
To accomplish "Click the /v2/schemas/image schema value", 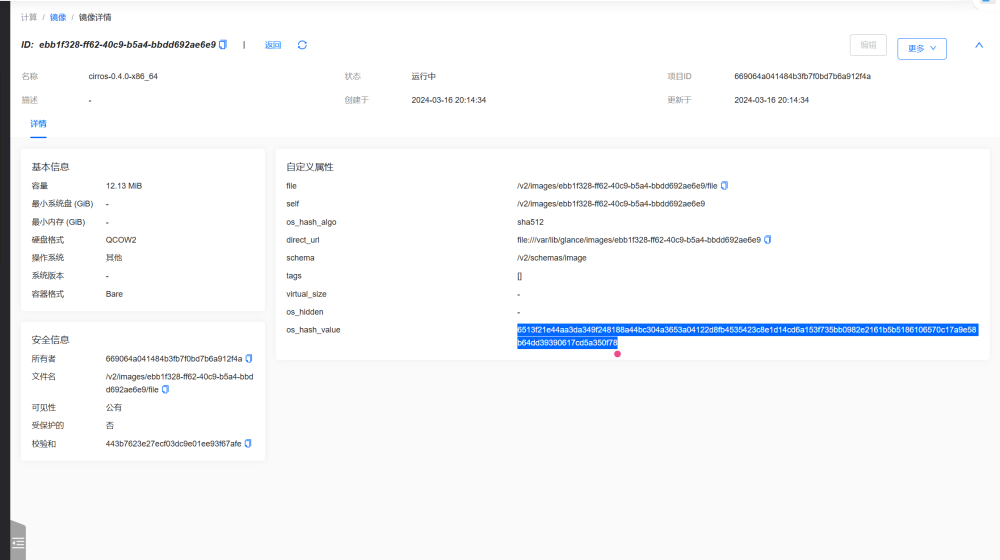I will [551, 258].
